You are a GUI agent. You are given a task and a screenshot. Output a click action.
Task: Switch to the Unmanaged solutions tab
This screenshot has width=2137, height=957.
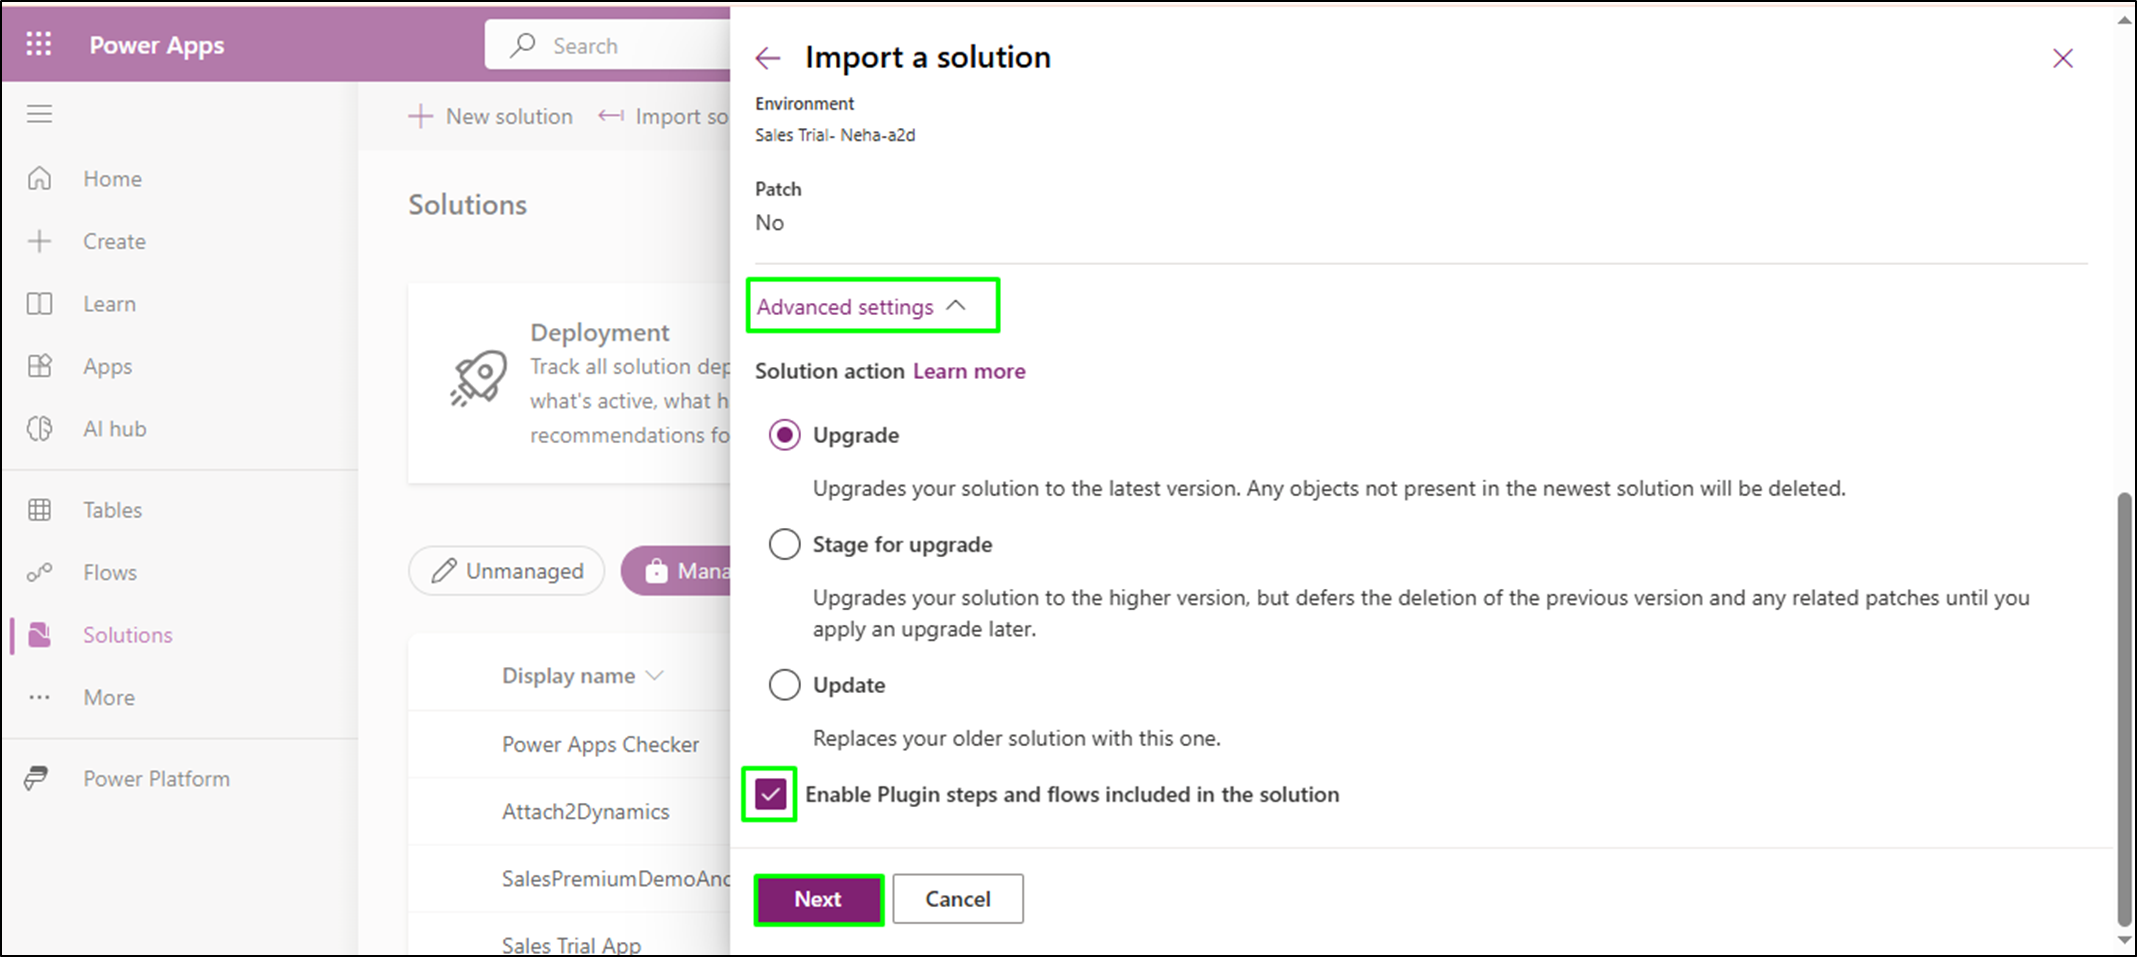[506, 570]
